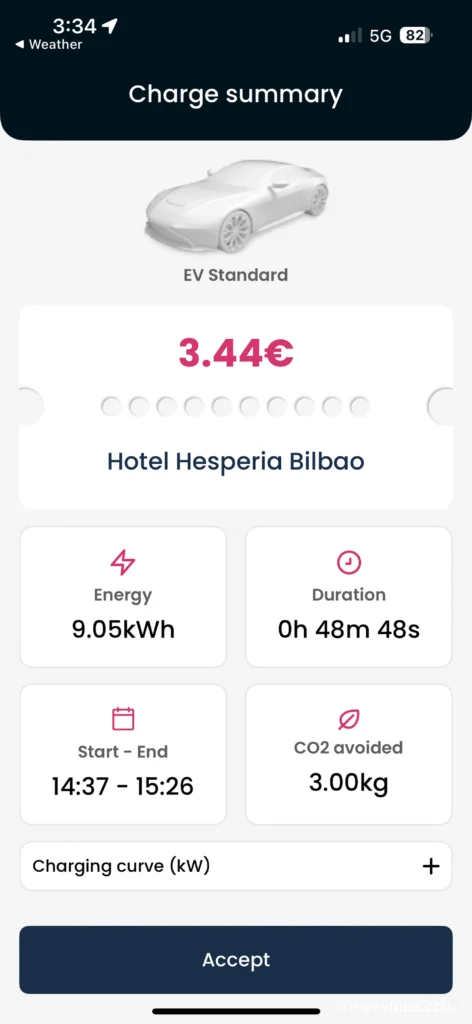Tap the 3.44€ price amount
Screen dimensions: 472x1024
236,353
